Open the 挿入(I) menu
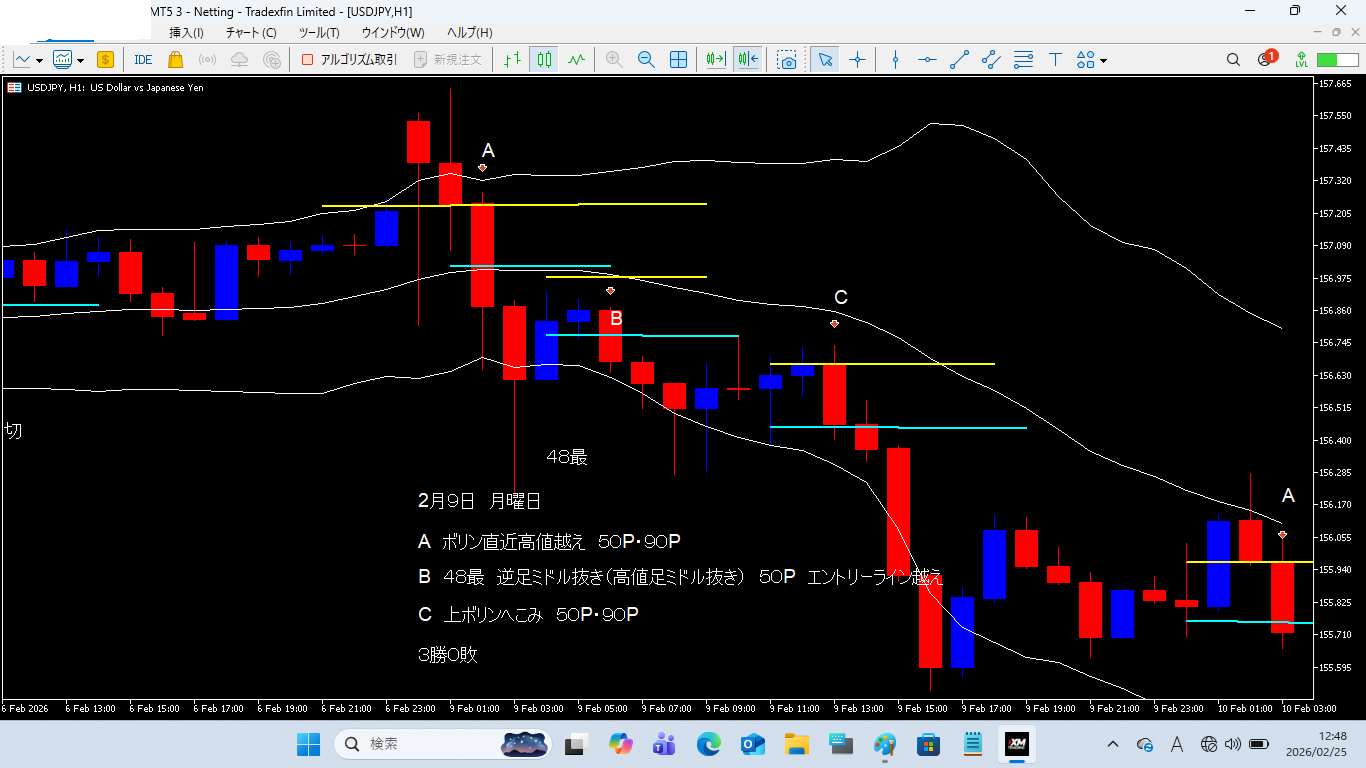 coord(186,33)
